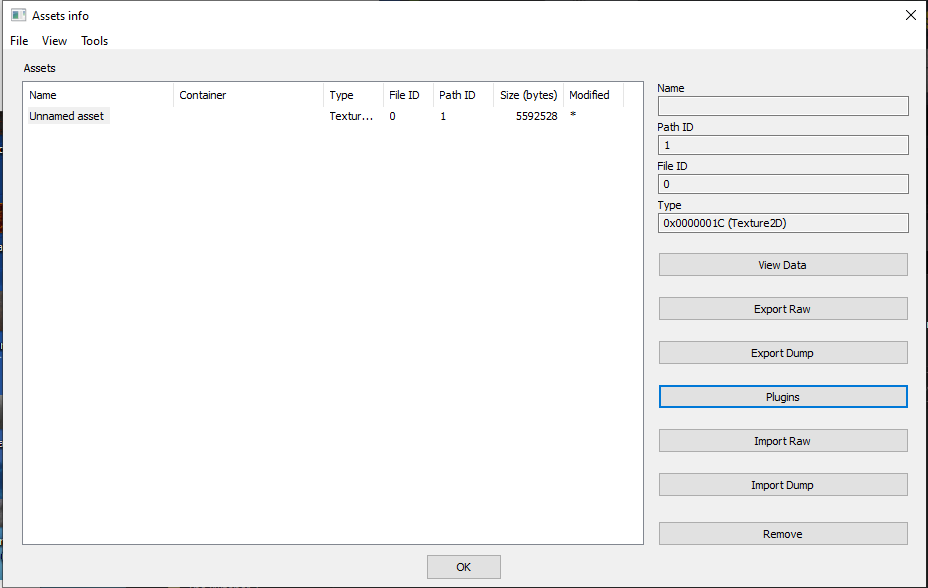Viewport: 928px width, 588px height.
Task: Click the 5592528 size cell
Action: 536,116
